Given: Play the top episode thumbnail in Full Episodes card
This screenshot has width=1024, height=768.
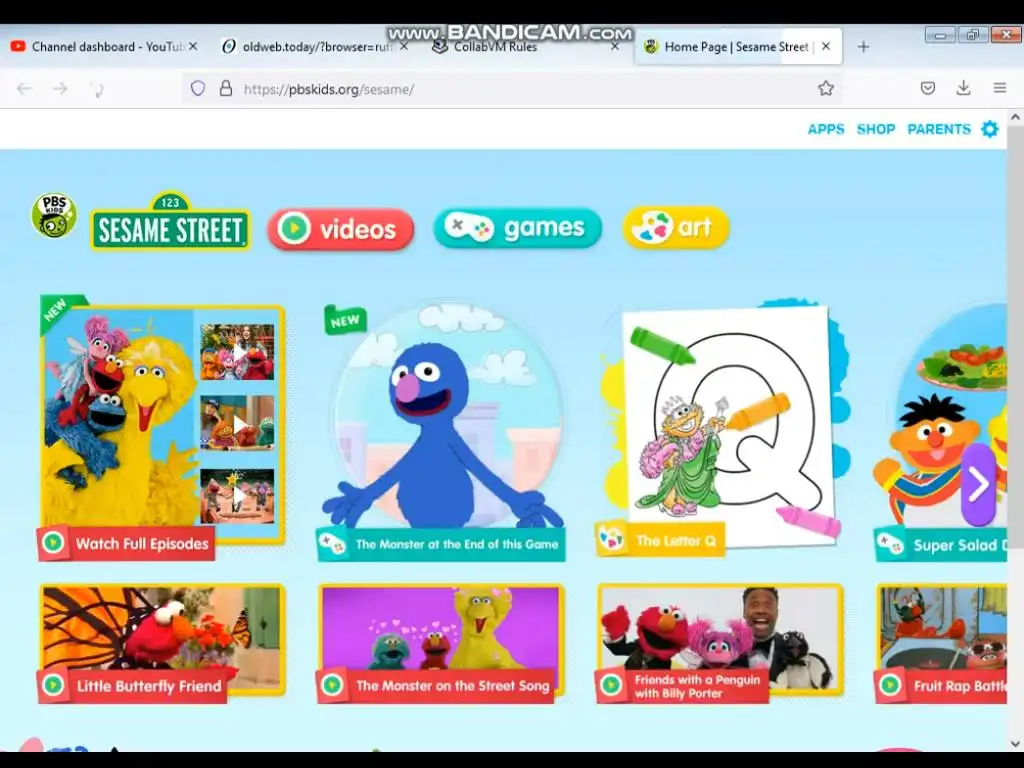Looking at the screenshot, I should (x=237, y=352).
